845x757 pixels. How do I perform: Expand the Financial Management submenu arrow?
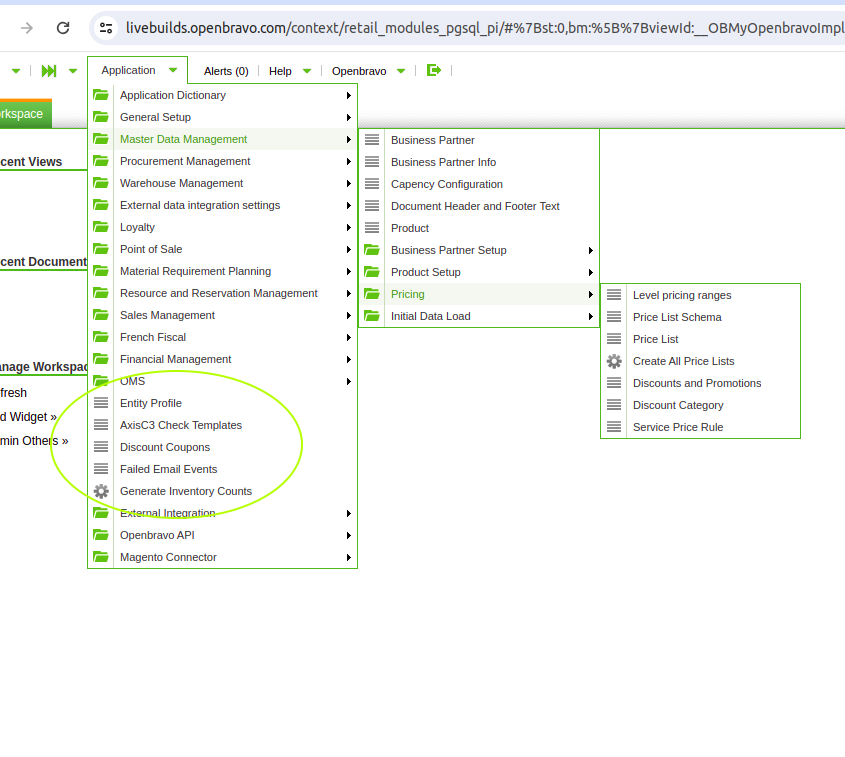348,359
